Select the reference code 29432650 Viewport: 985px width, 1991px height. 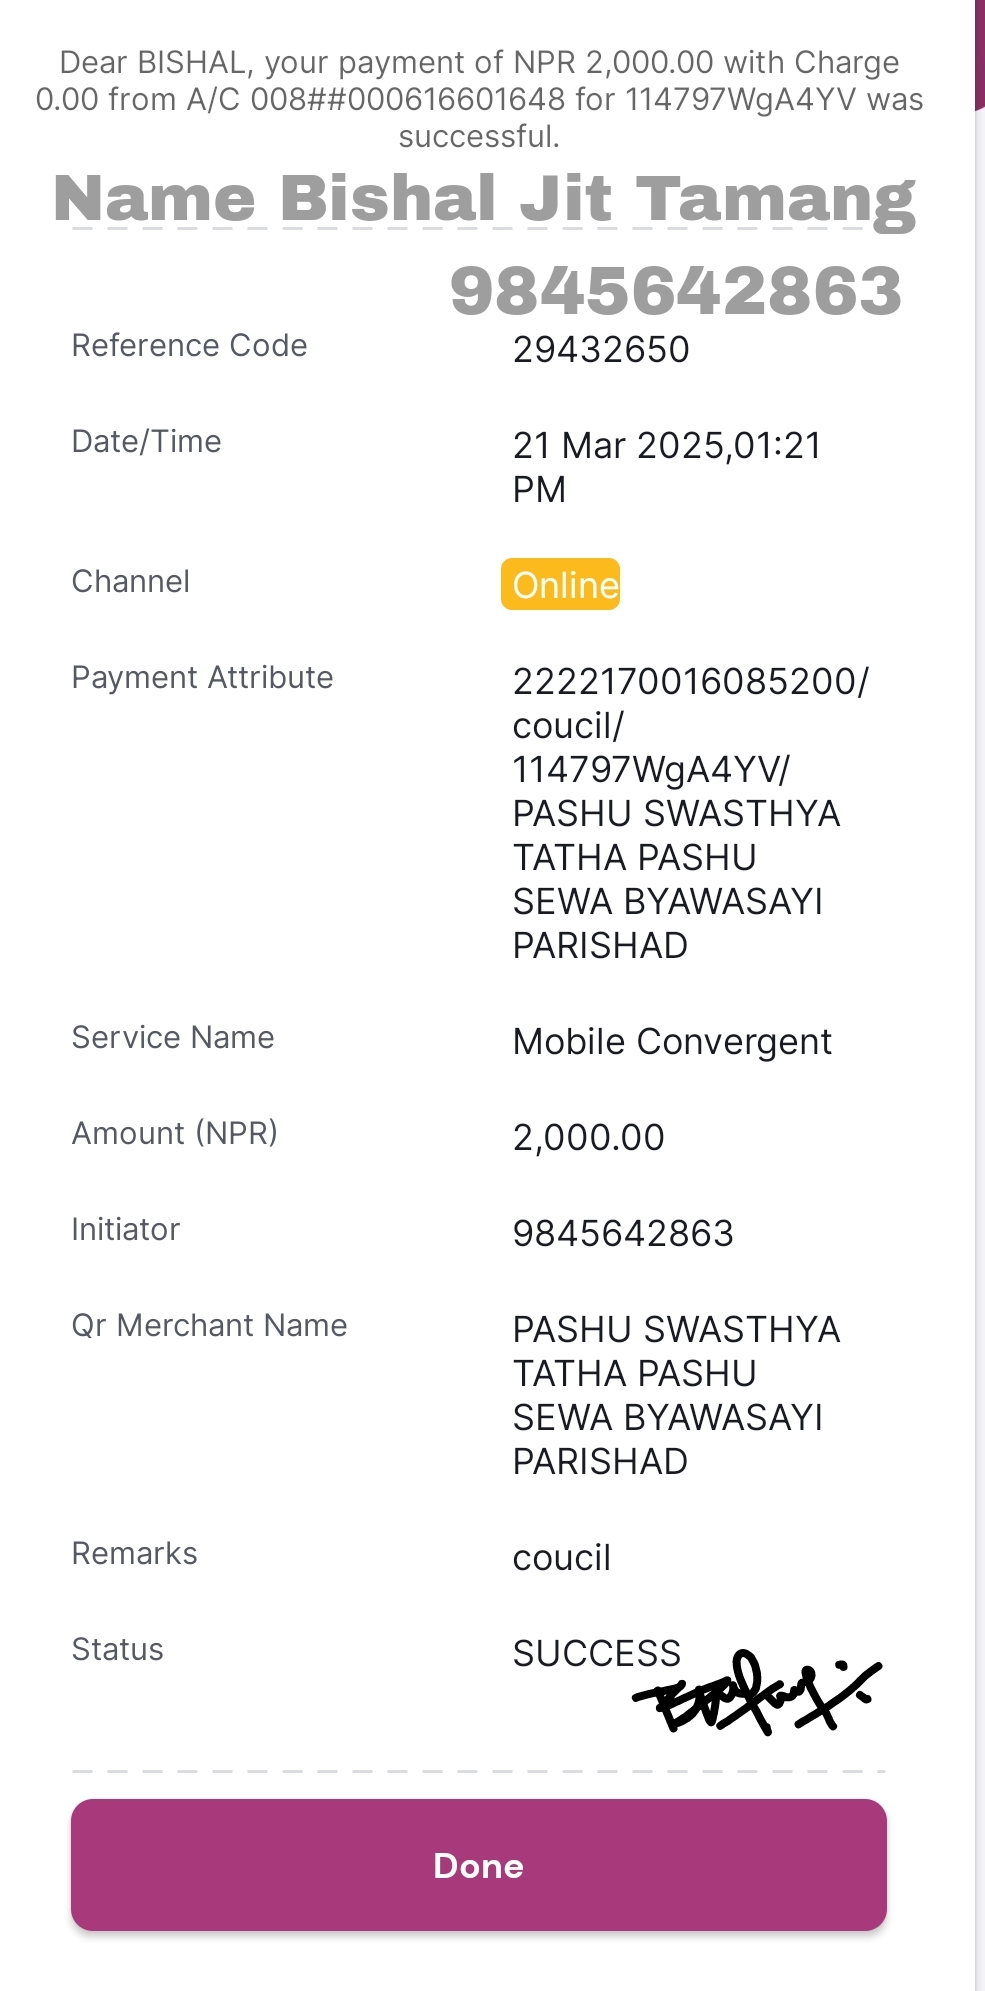[601, 350]
